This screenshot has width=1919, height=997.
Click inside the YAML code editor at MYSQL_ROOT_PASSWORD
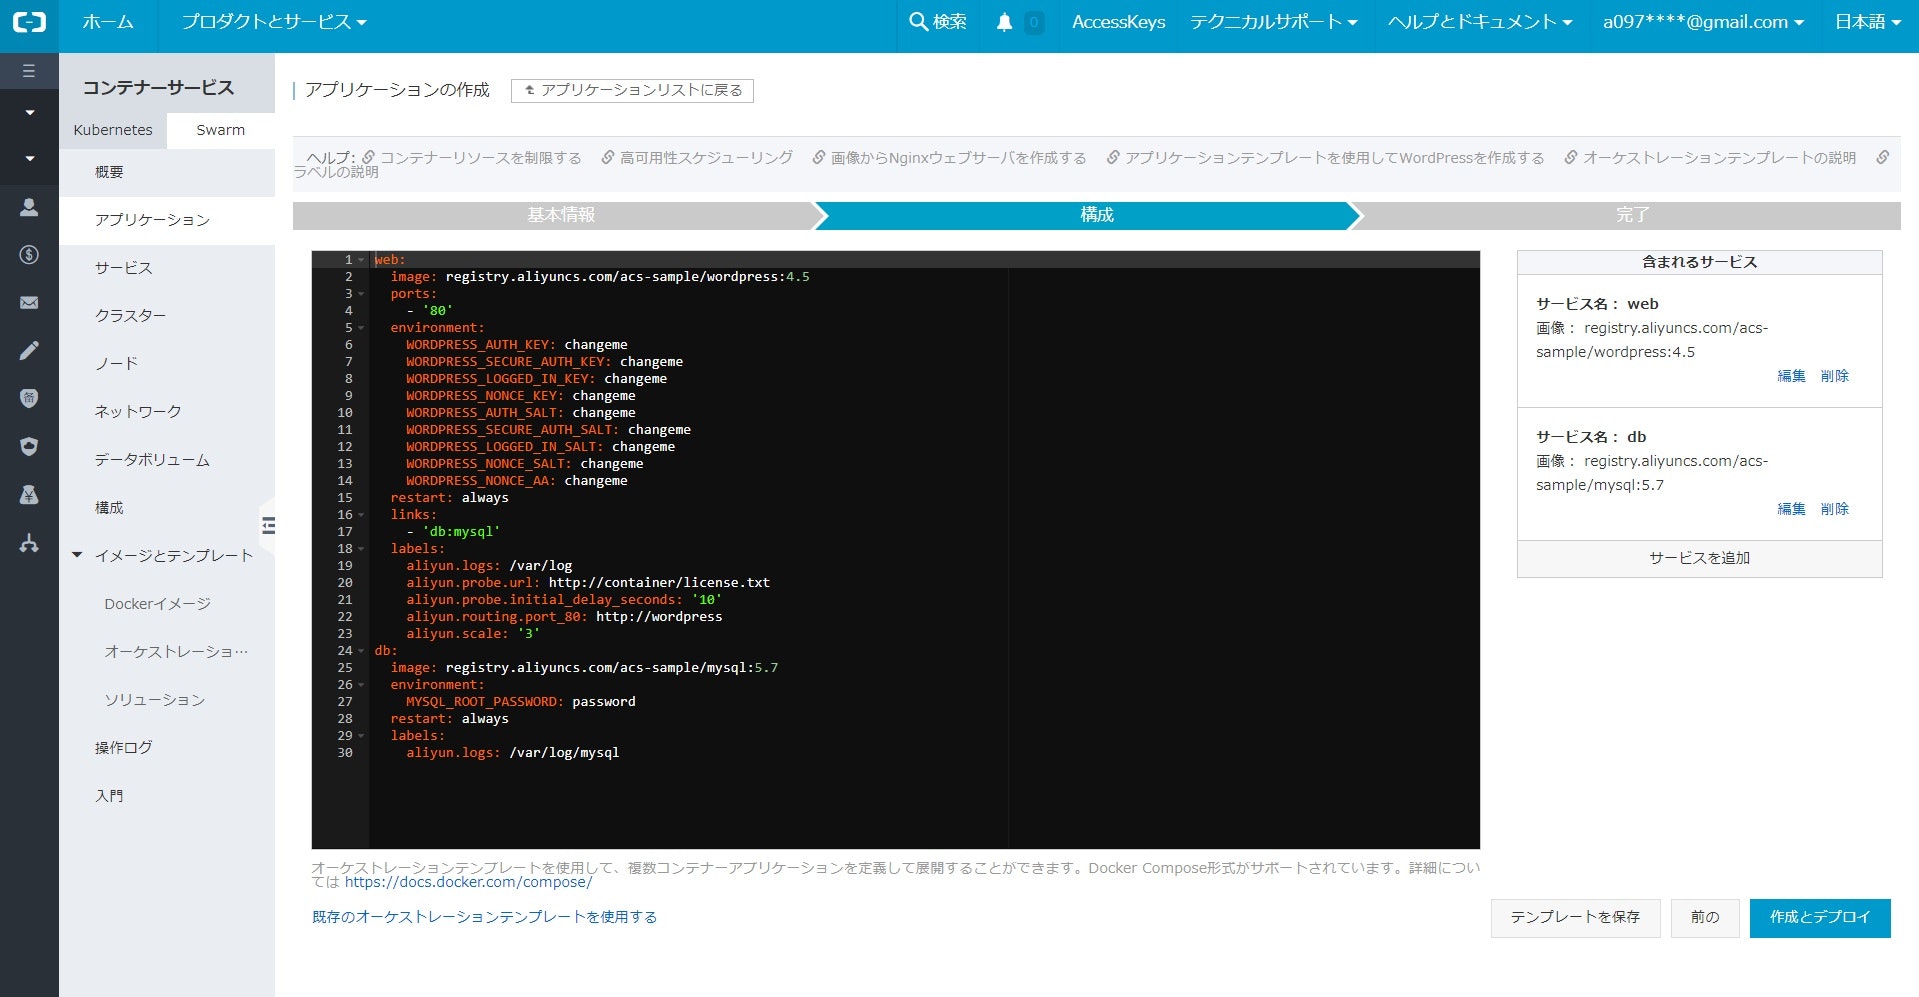coord(484,702)
